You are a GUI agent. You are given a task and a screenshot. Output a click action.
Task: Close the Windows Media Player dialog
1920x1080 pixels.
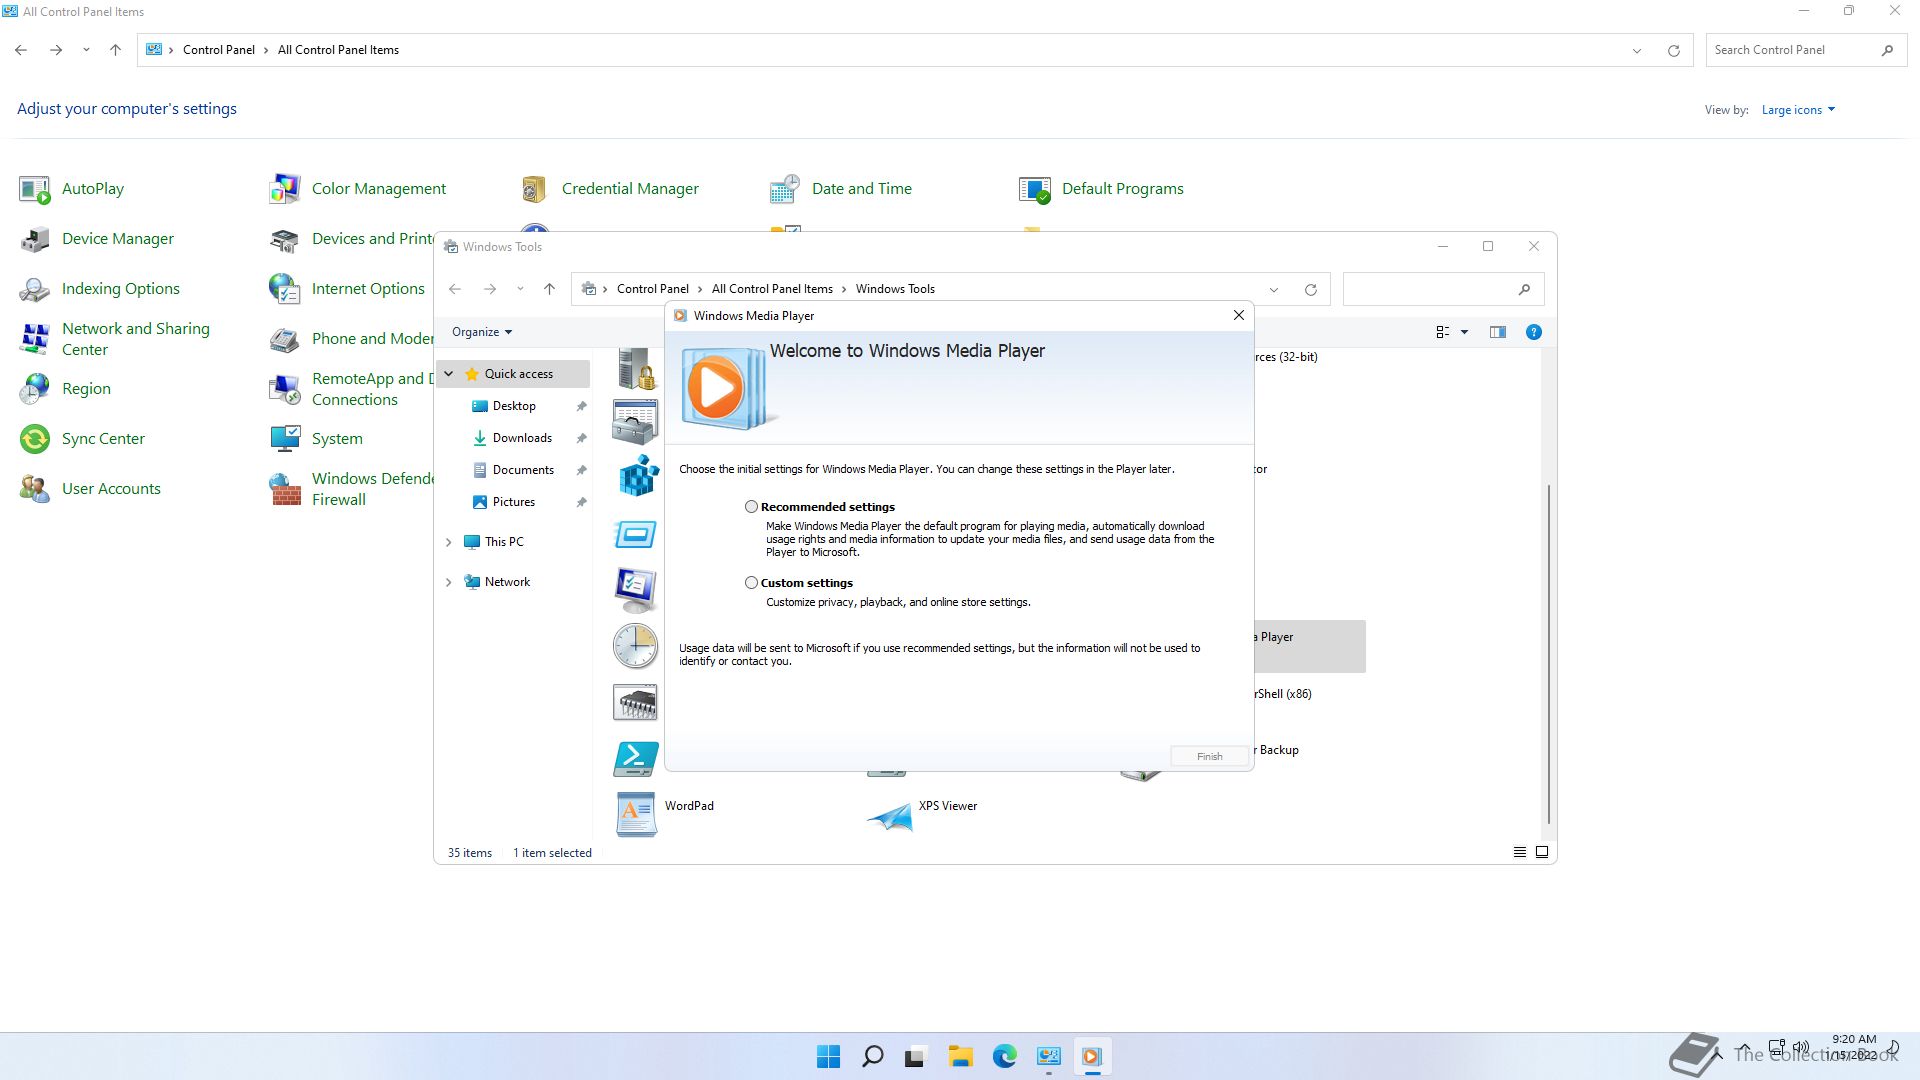1238,315
